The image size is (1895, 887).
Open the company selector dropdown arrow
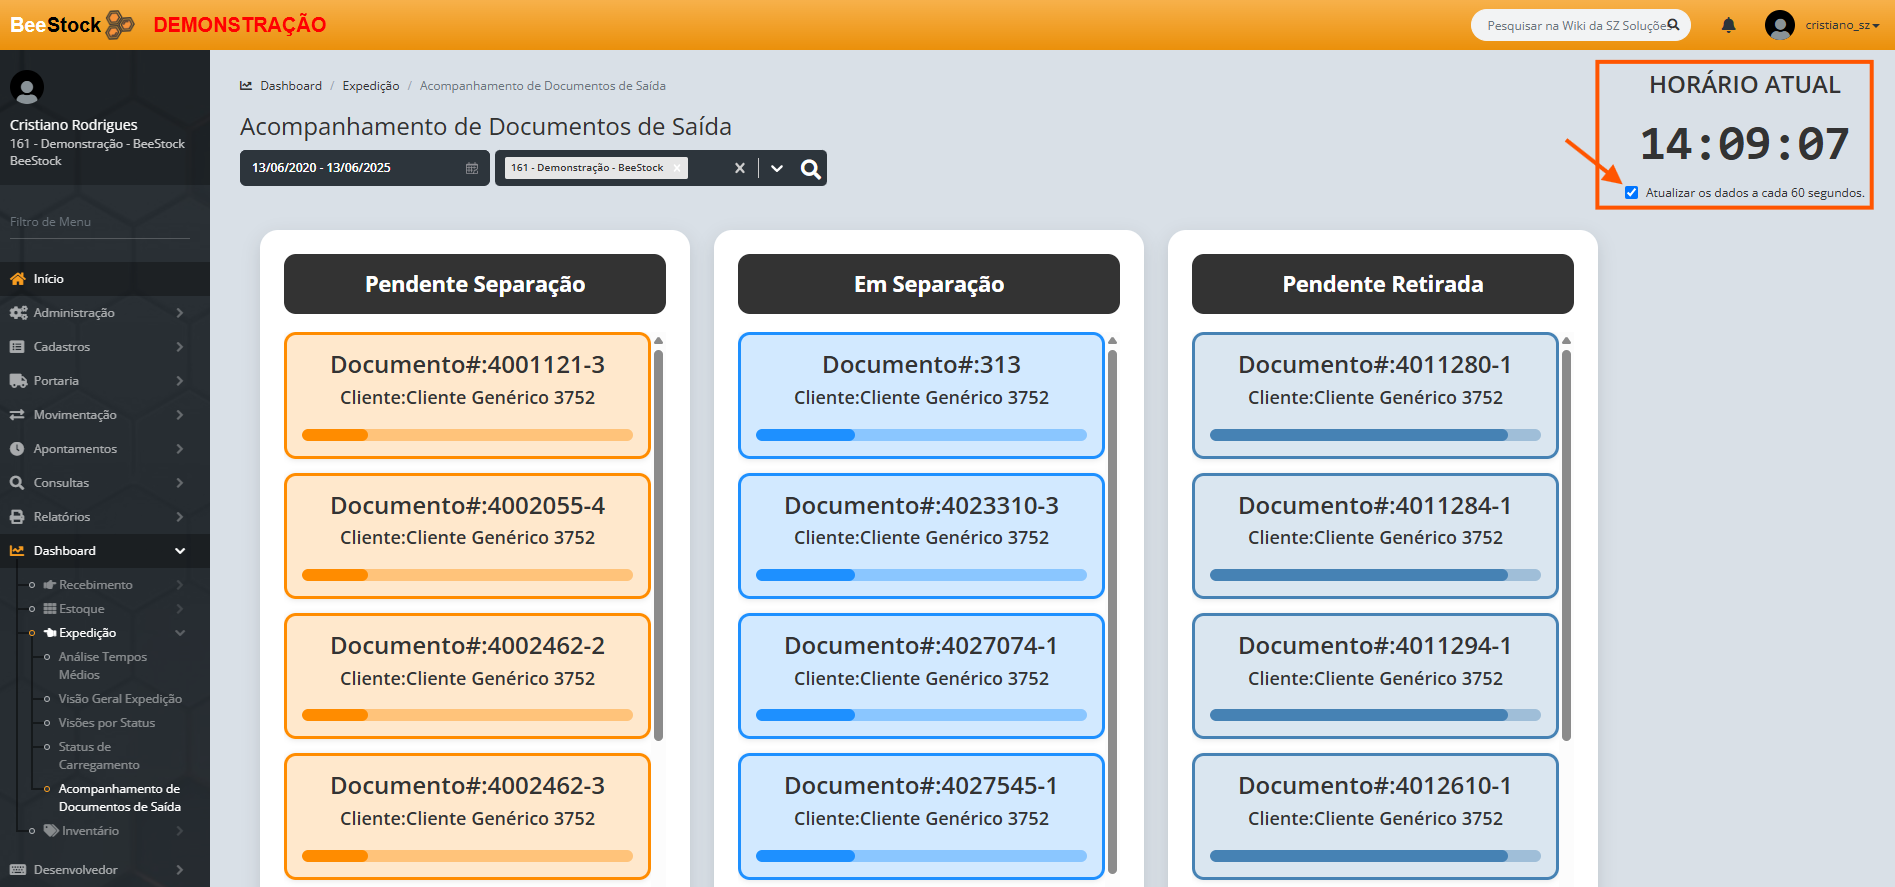click(x=777, y=168)
